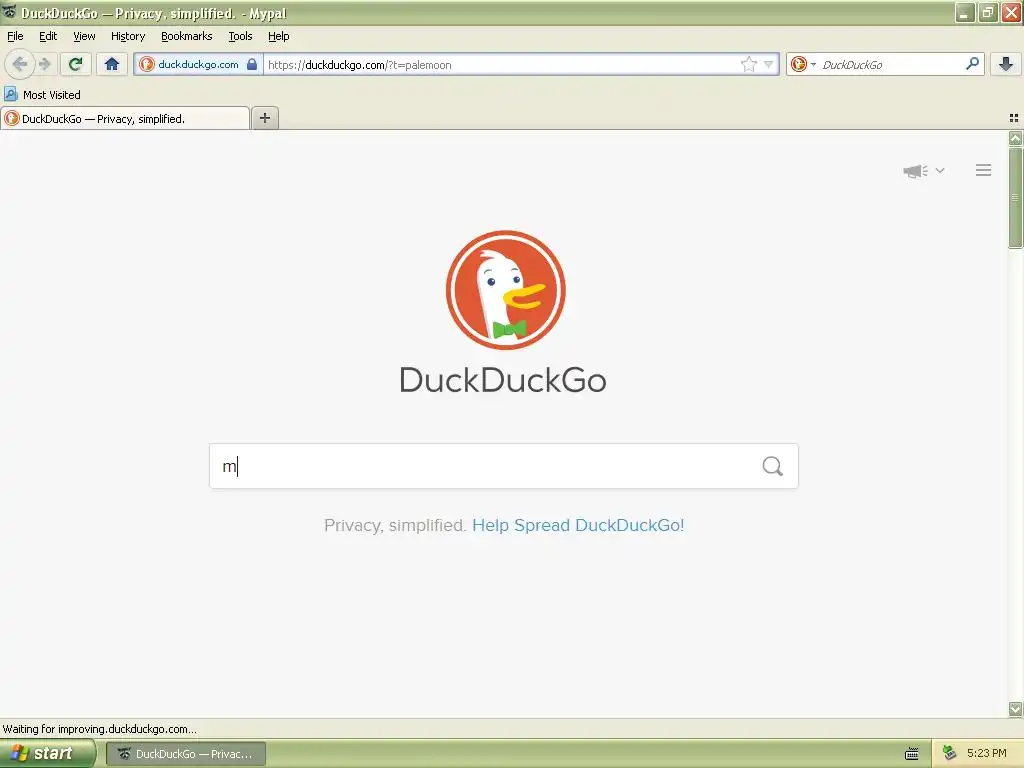1024x768 pixels.
Task: Click the status bar loading message
Action: point(99,729)
